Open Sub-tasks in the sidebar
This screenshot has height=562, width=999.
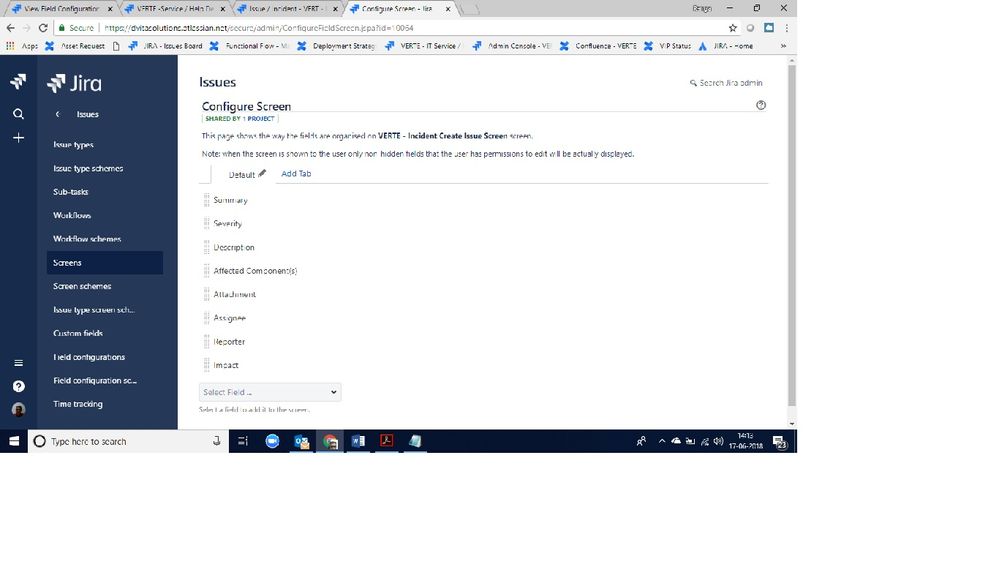coord(71,192)
